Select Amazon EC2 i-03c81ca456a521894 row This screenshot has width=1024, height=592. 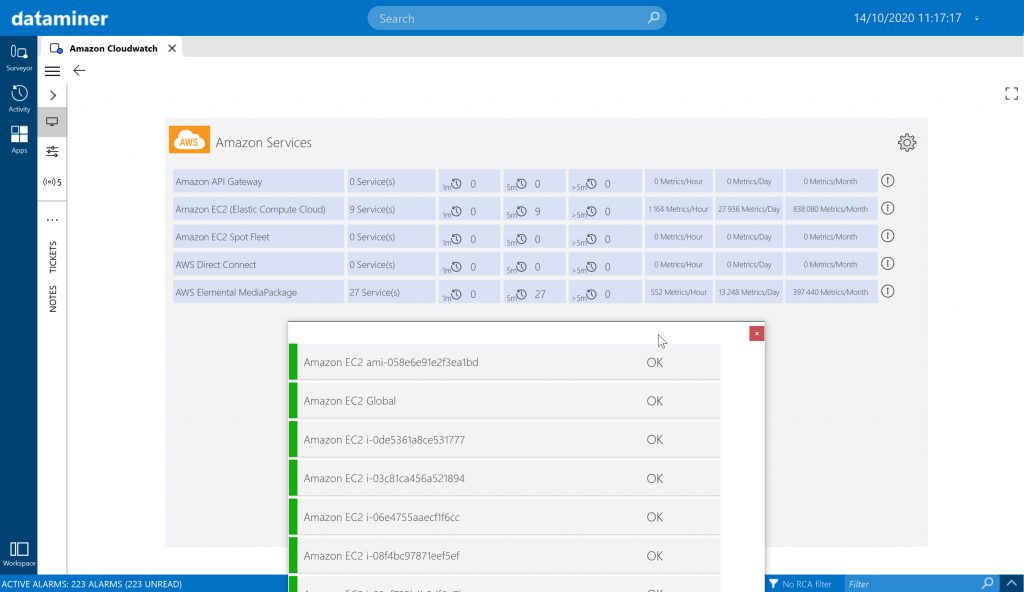(505, 478)
